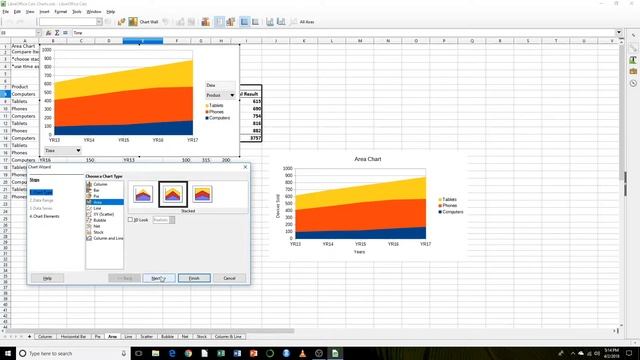Image resolution: width=640 pixels, height=360 pixels.
Task: Open the 3D Look style dropdown
Action: (172, 220)
